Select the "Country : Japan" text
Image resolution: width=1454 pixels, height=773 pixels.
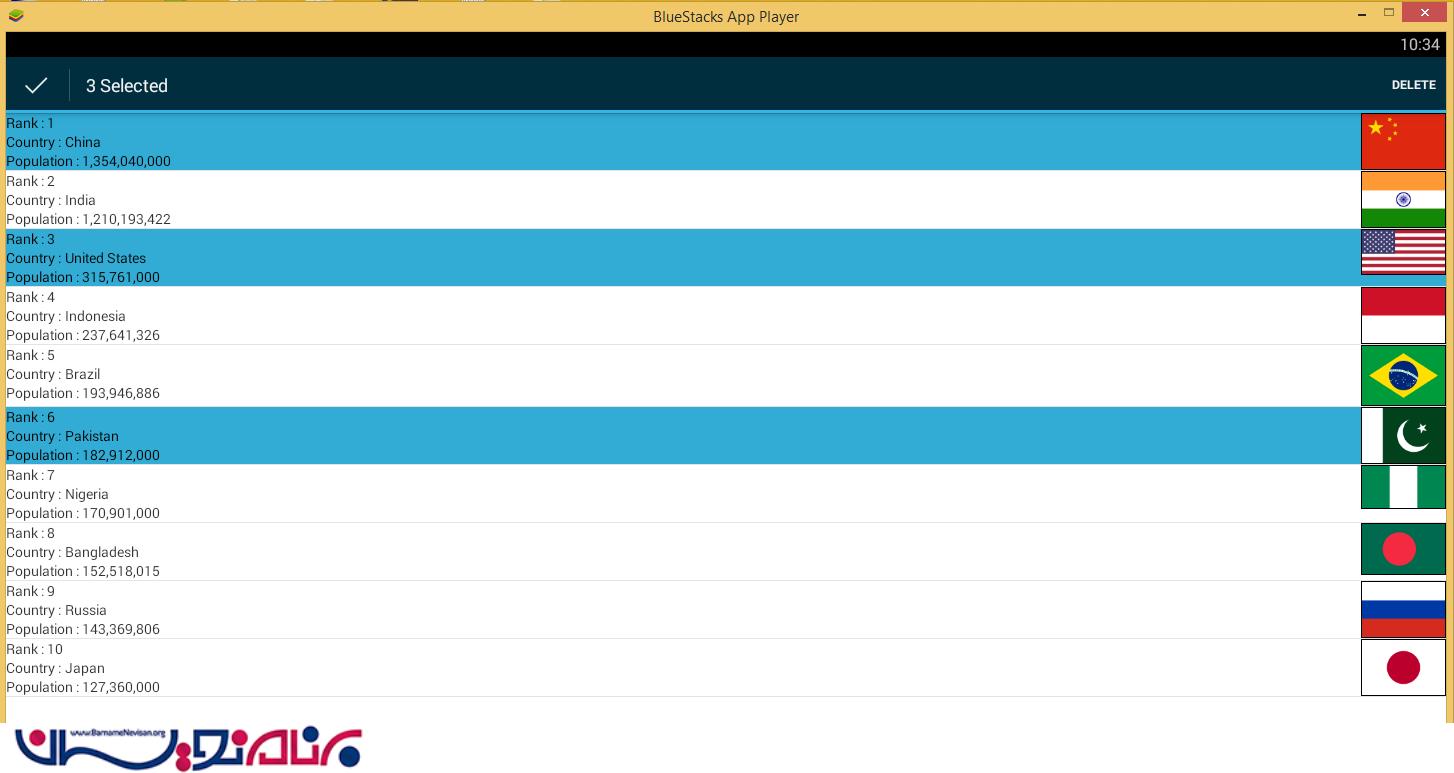tap(55, 668)
